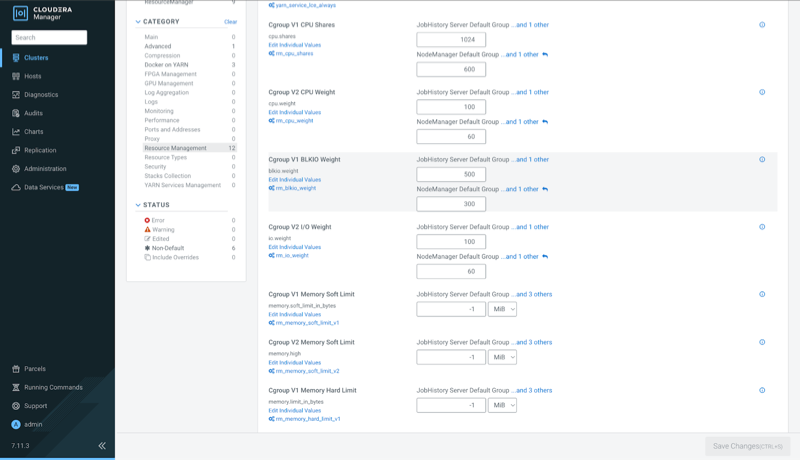Click Clear link in Category filter
Image resolution: width=800 pixels, height=460 pixels.
(230, 21)
